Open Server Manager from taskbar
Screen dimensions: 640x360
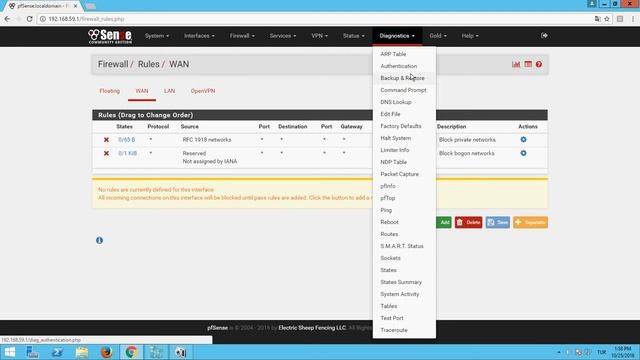click(x=32, y=352)
